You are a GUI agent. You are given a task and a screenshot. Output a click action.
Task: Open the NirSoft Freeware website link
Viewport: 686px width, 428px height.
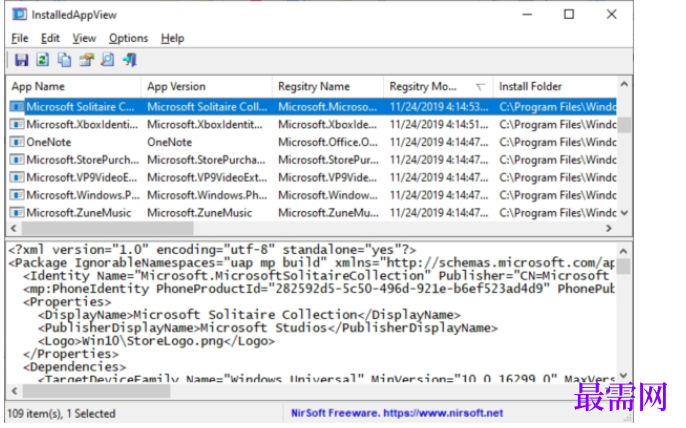point(397,413)
